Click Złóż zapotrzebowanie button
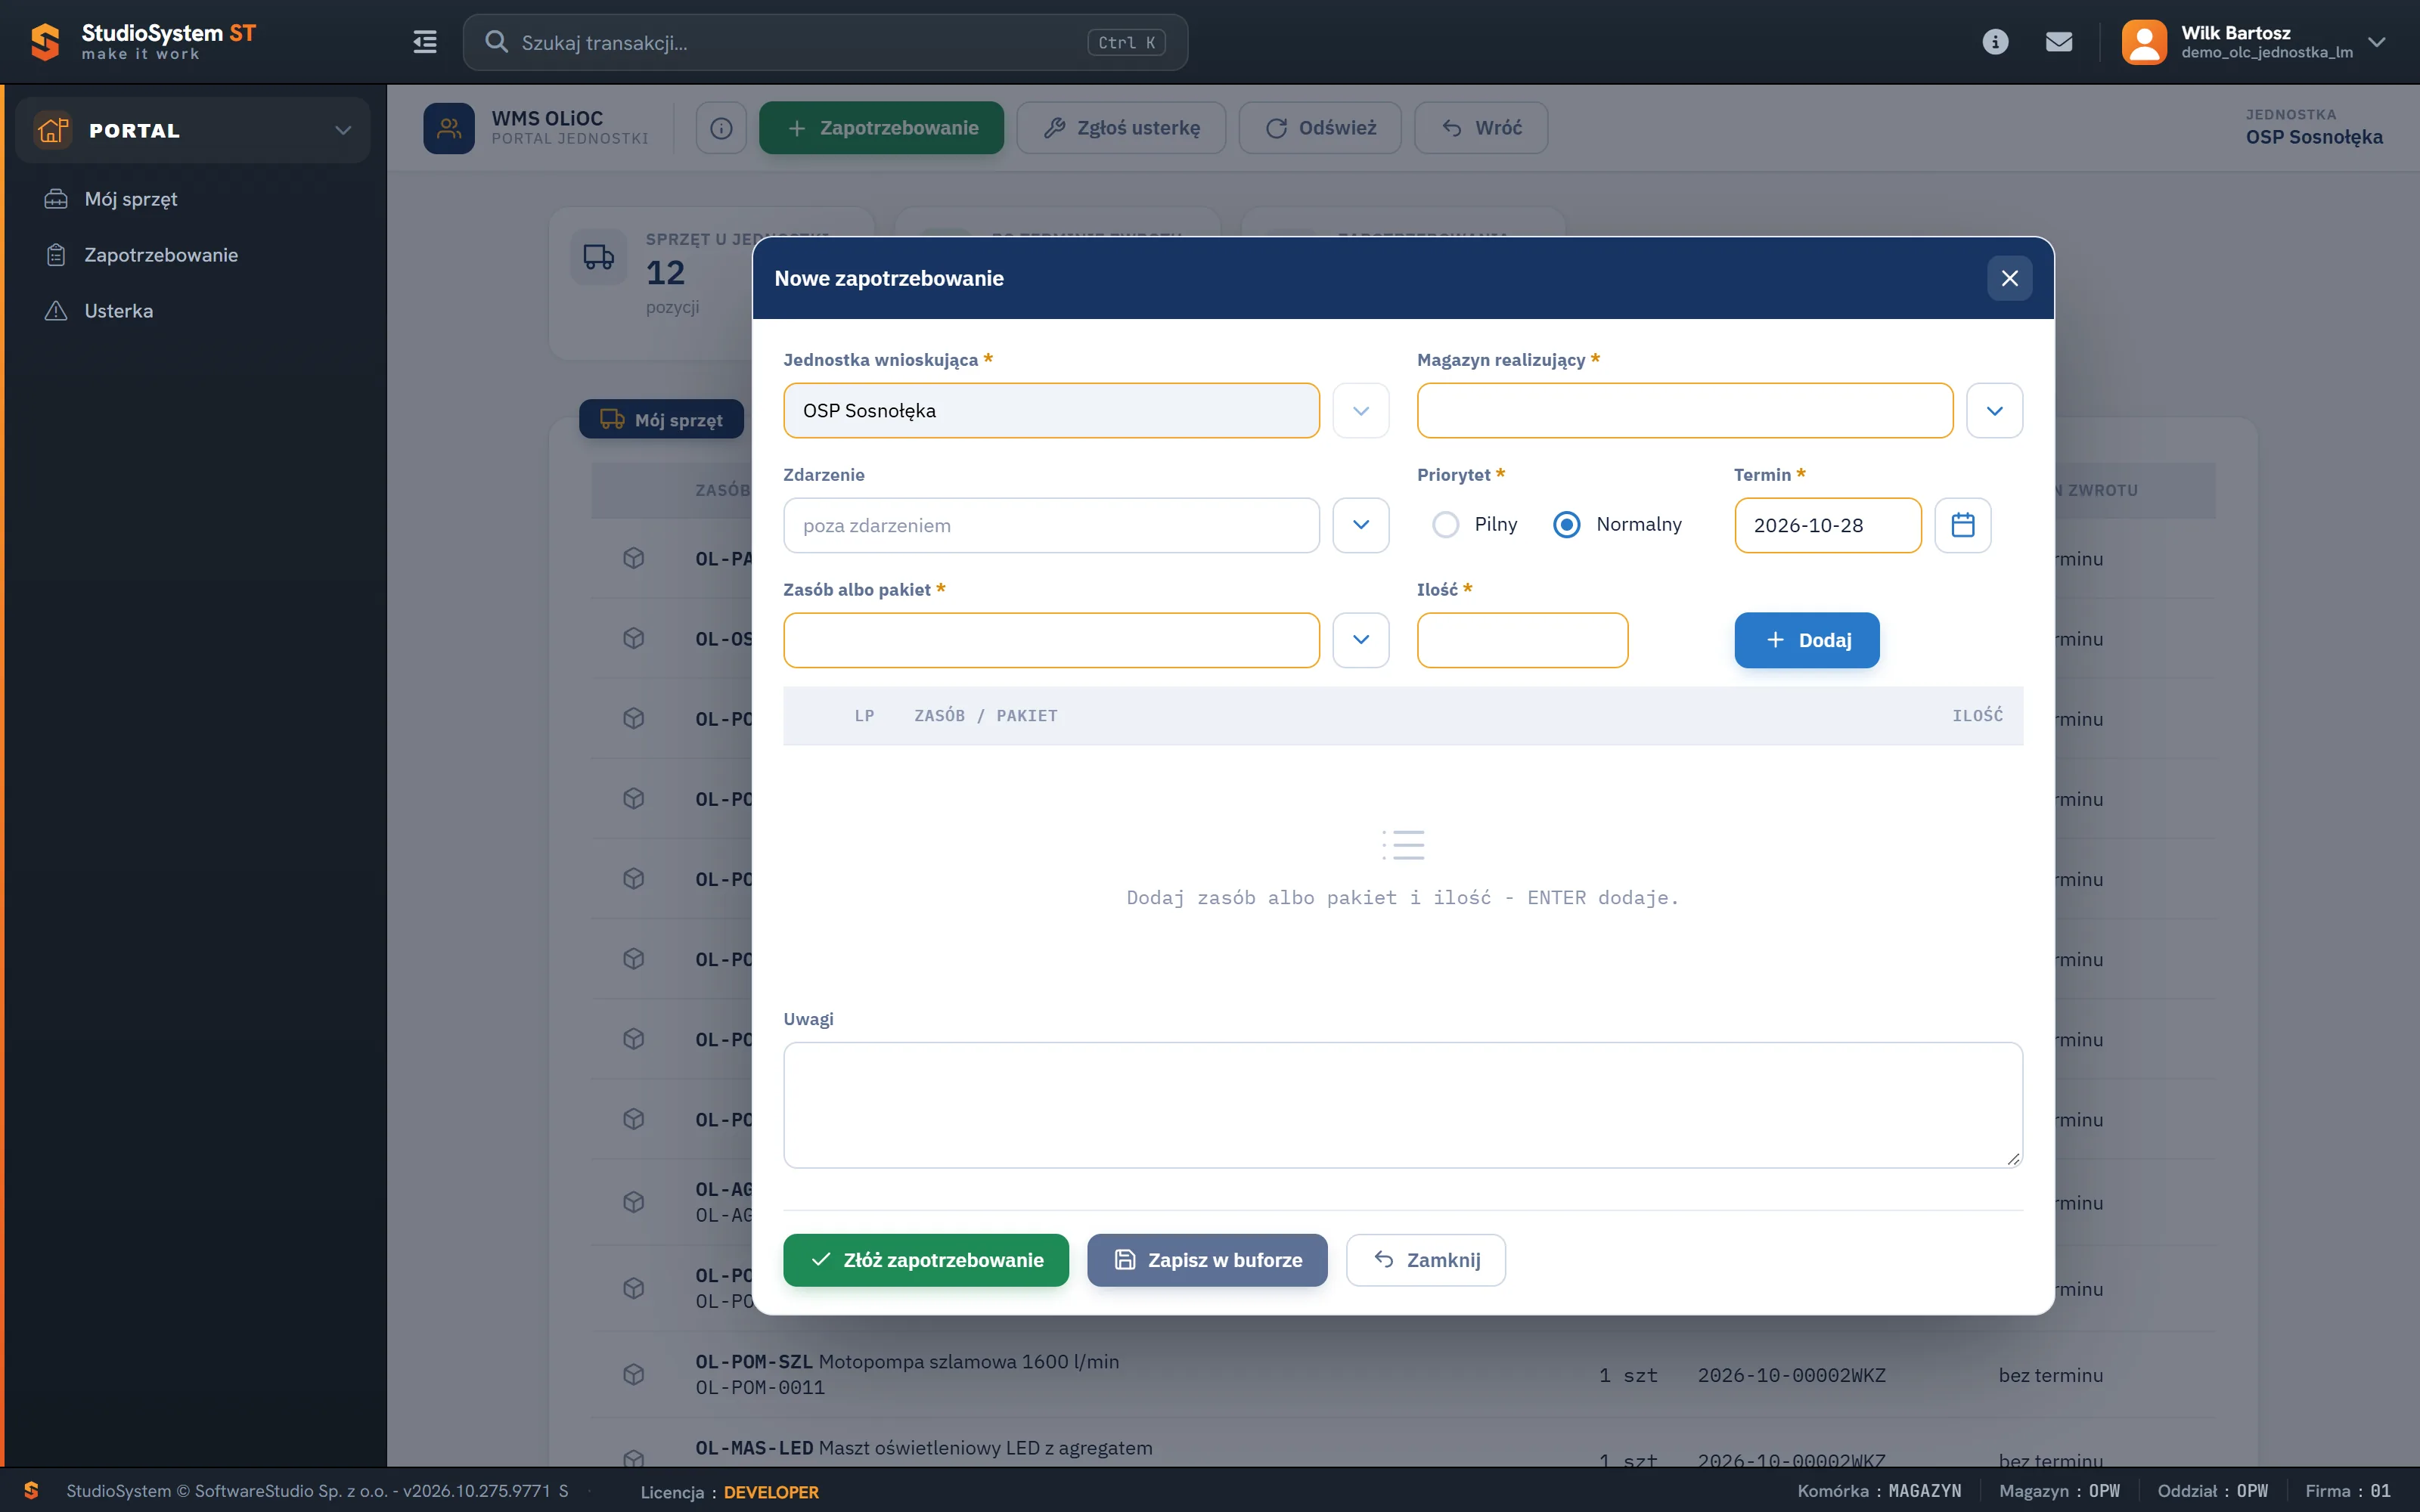This screenshot has height=1512, width=2420. coord(926,1260)
